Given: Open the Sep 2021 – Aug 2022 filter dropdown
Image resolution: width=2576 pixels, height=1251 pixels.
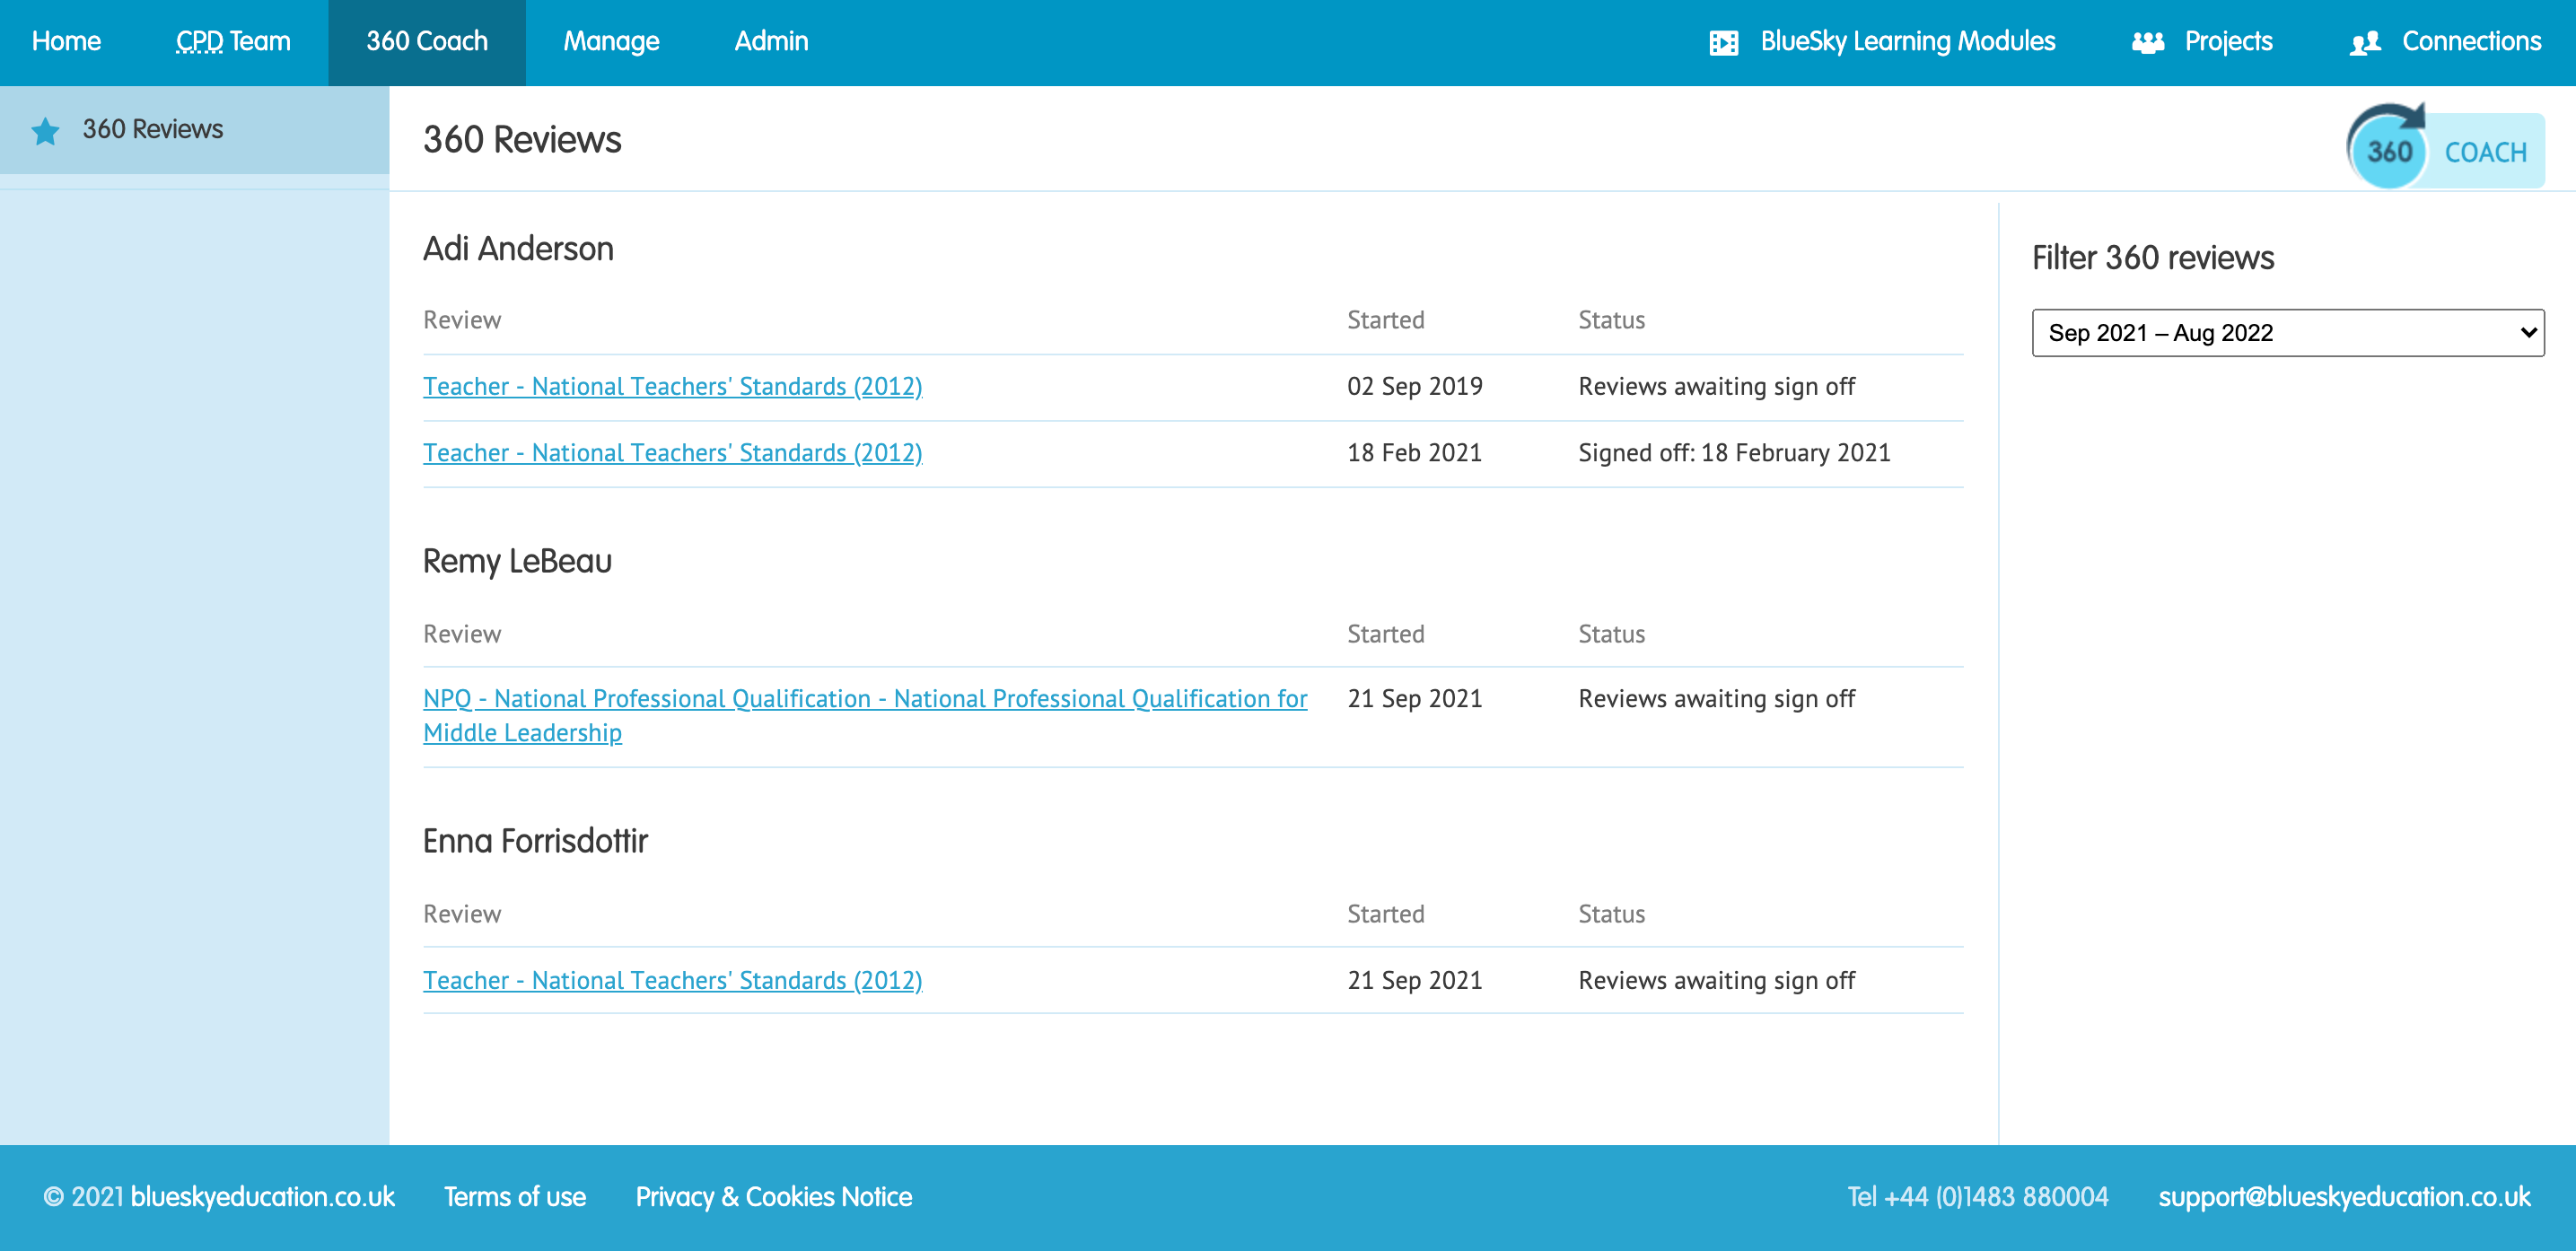Looking at the screenshot, I should point(2287,332).
